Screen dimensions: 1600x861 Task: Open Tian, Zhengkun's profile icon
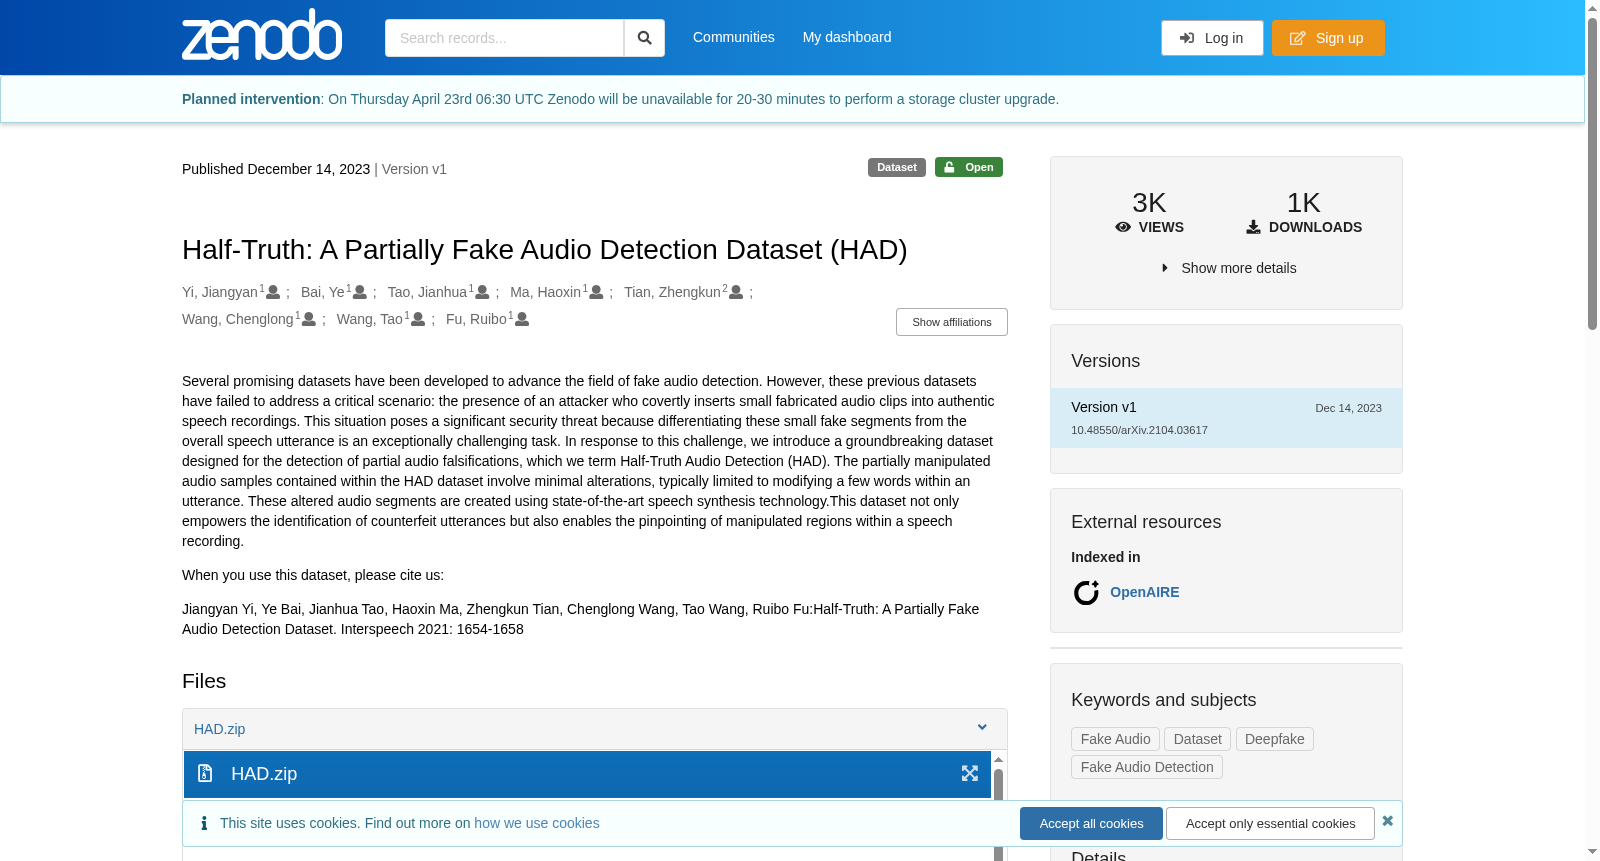click(x=736, y=292)
